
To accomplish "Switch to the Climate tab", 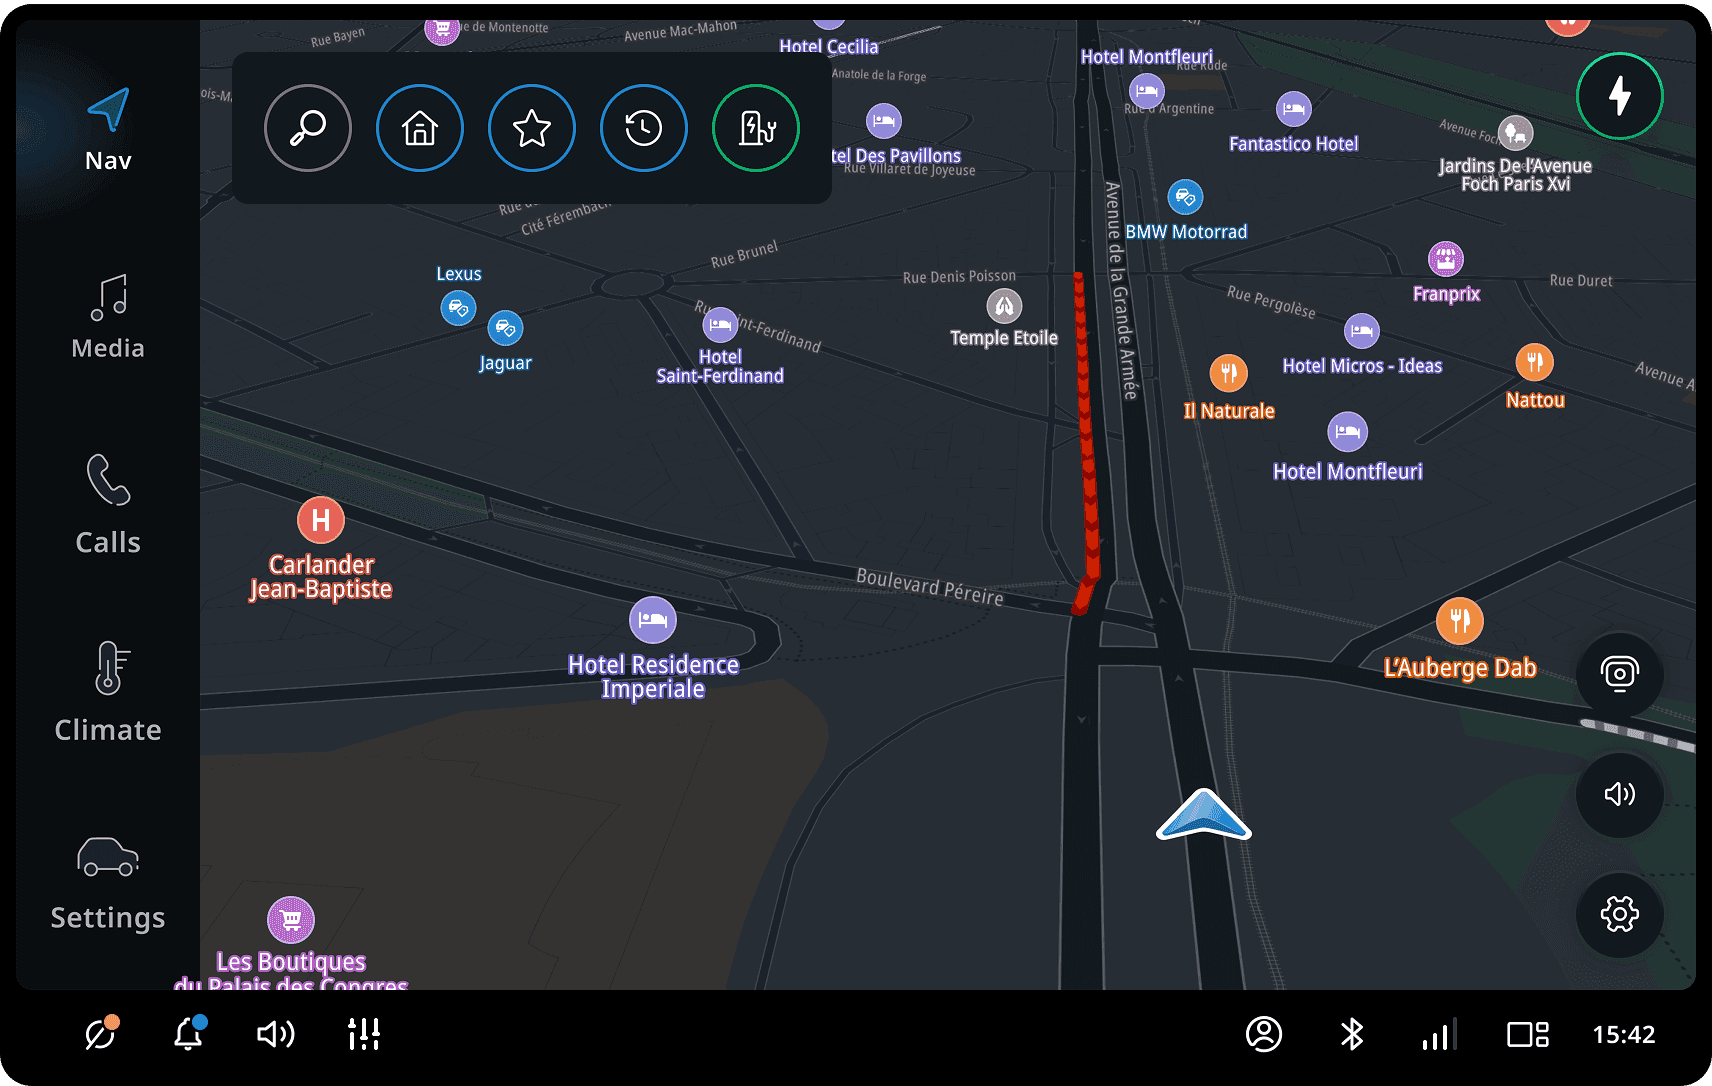I will (x=108, y=692).
